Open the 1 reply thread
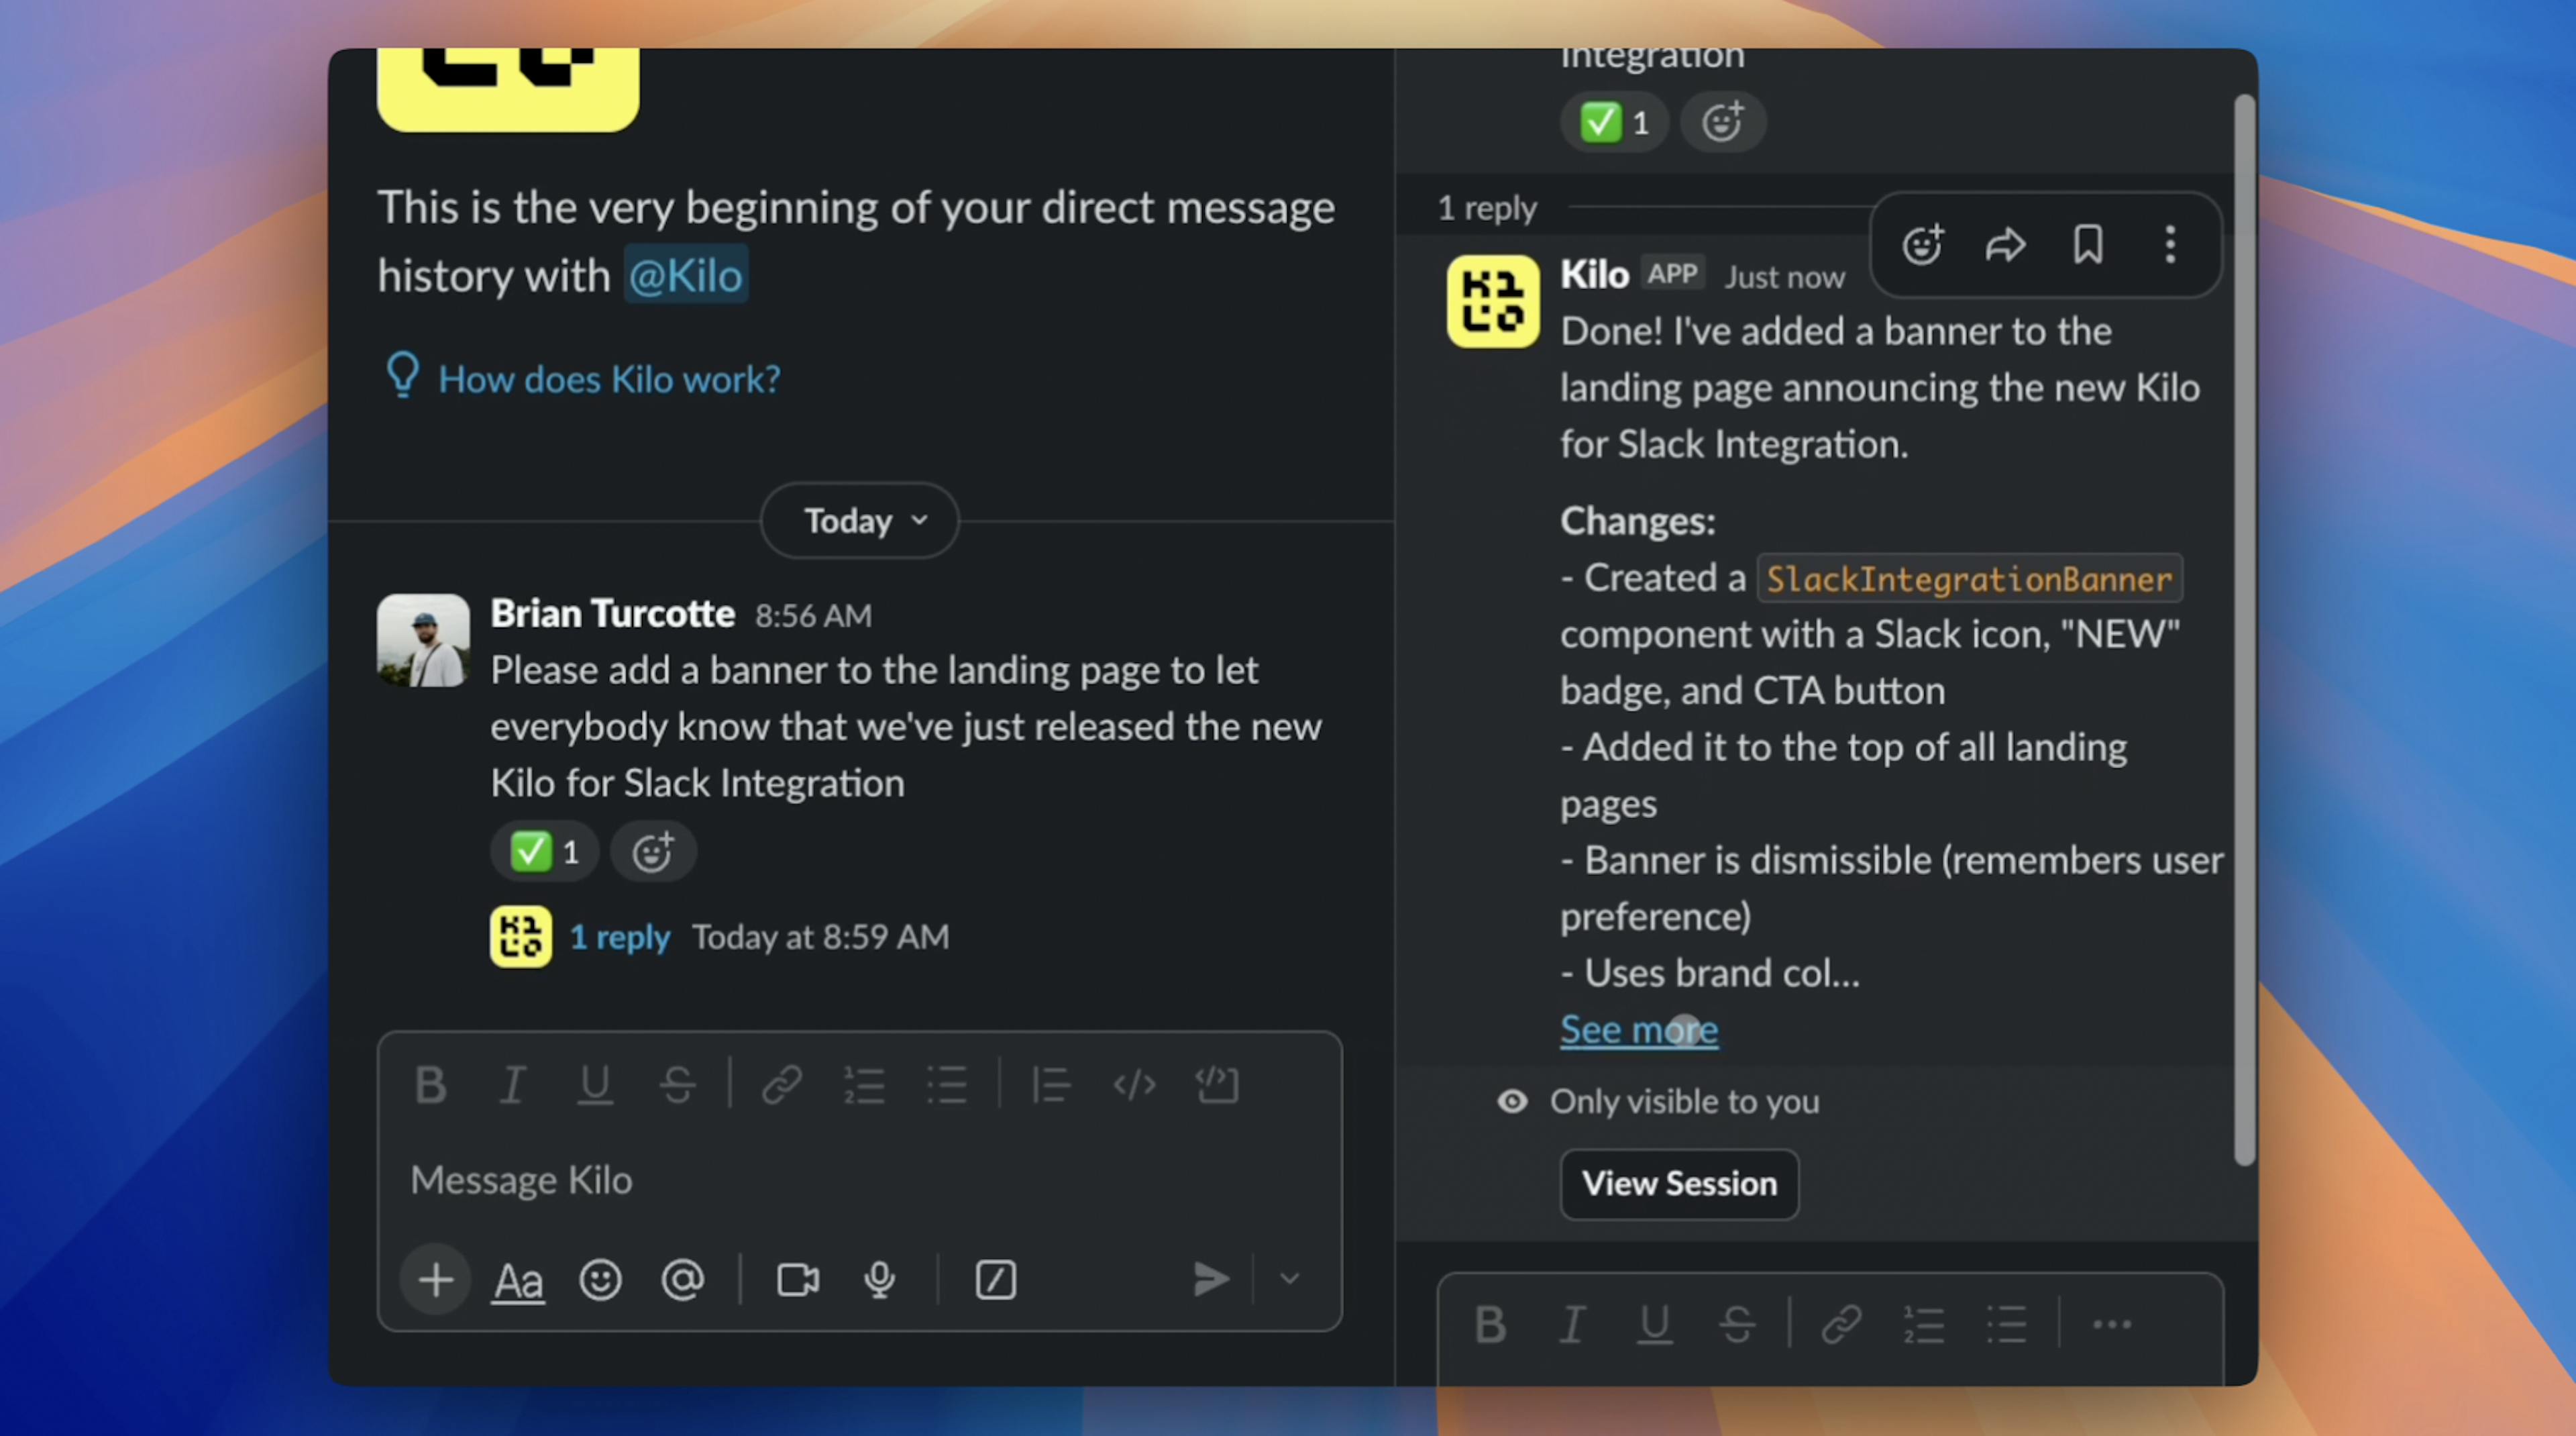Image resolution: width=2576 pixels, height=1436 pixels. (x=620, y=936)
